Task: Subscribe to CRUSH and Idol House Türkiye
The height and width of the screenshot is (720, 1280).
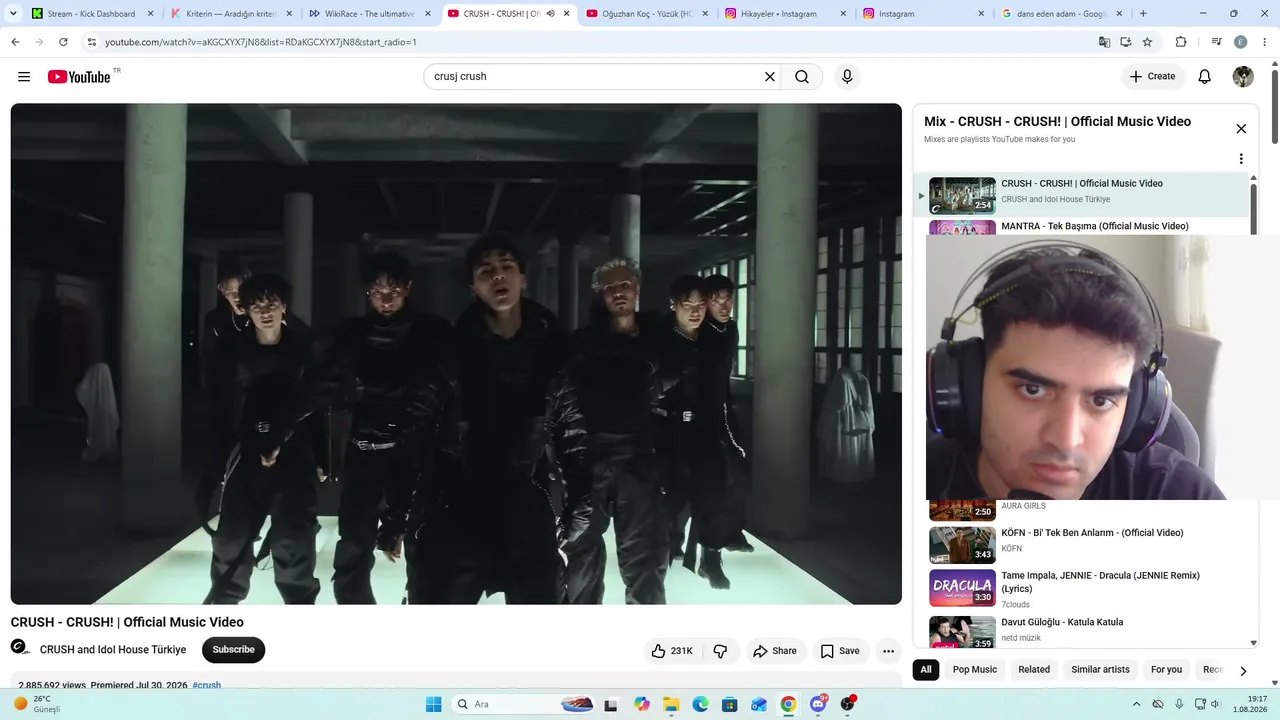Action: (233, 650)
